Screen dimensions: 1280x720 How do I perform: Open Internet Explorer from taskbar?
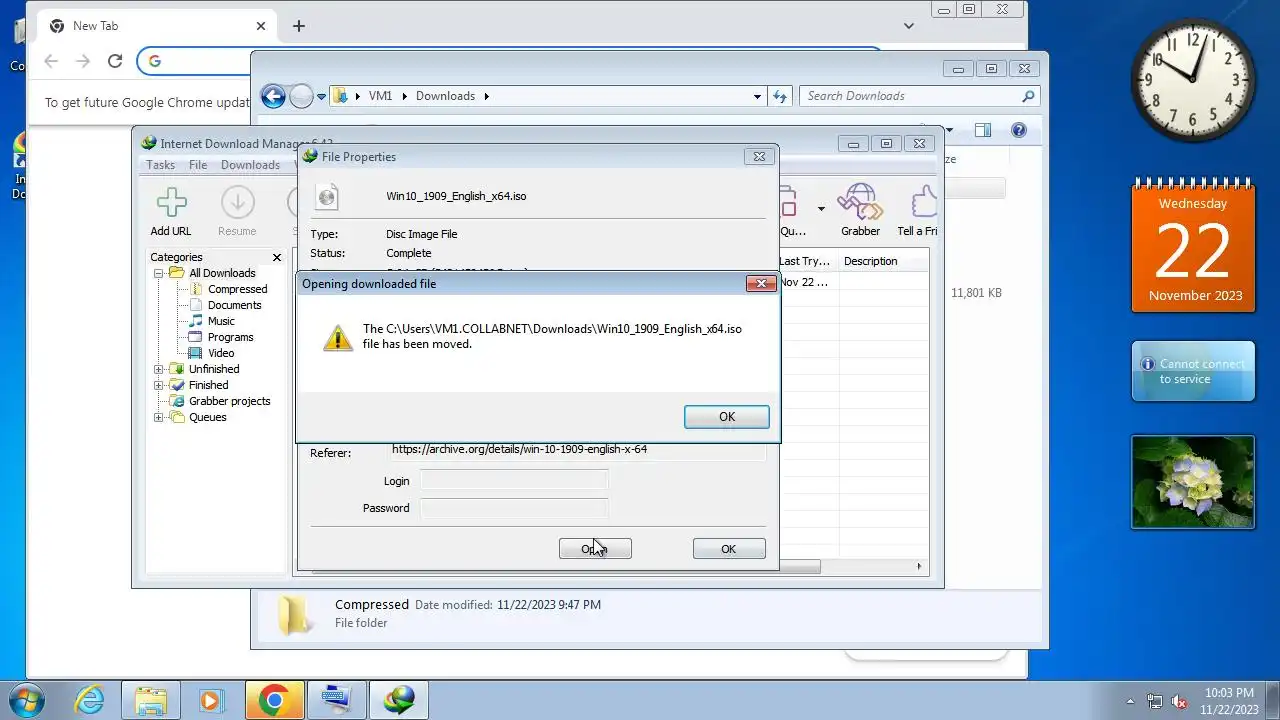click(89, 700)
